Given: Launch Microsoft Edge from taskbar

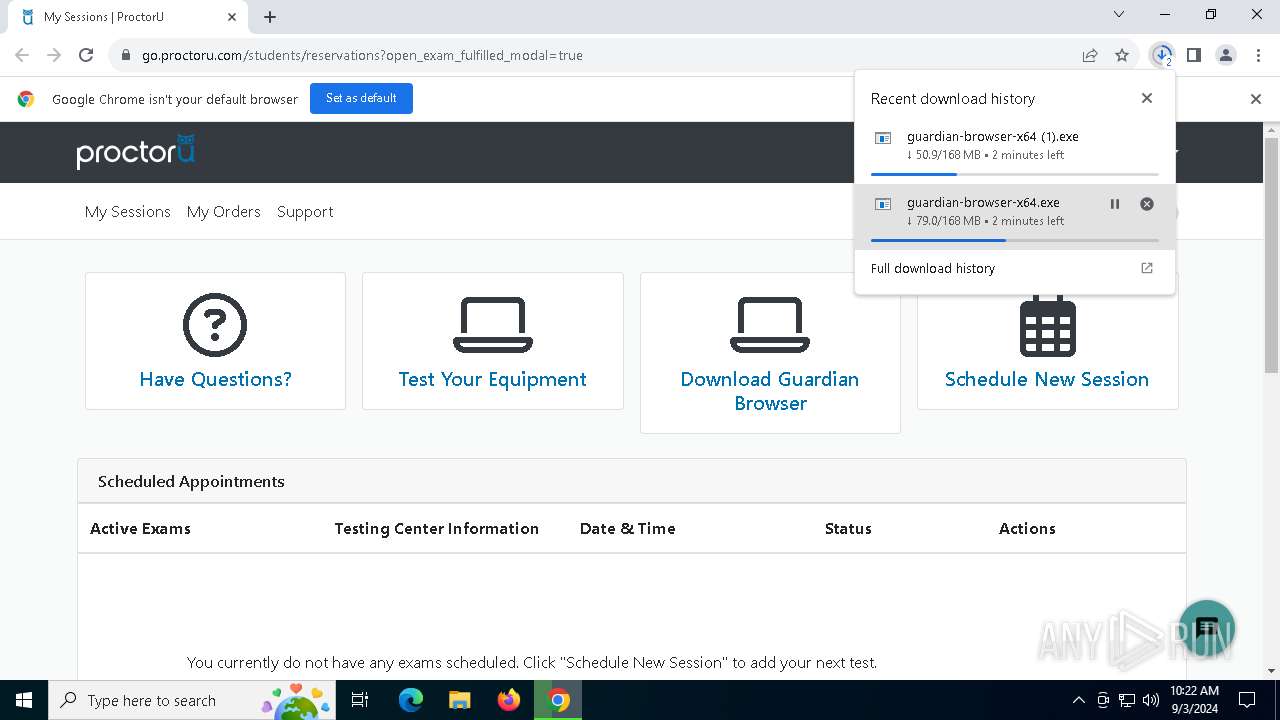Looking at the screenshot, I should [x=411, y=700].
